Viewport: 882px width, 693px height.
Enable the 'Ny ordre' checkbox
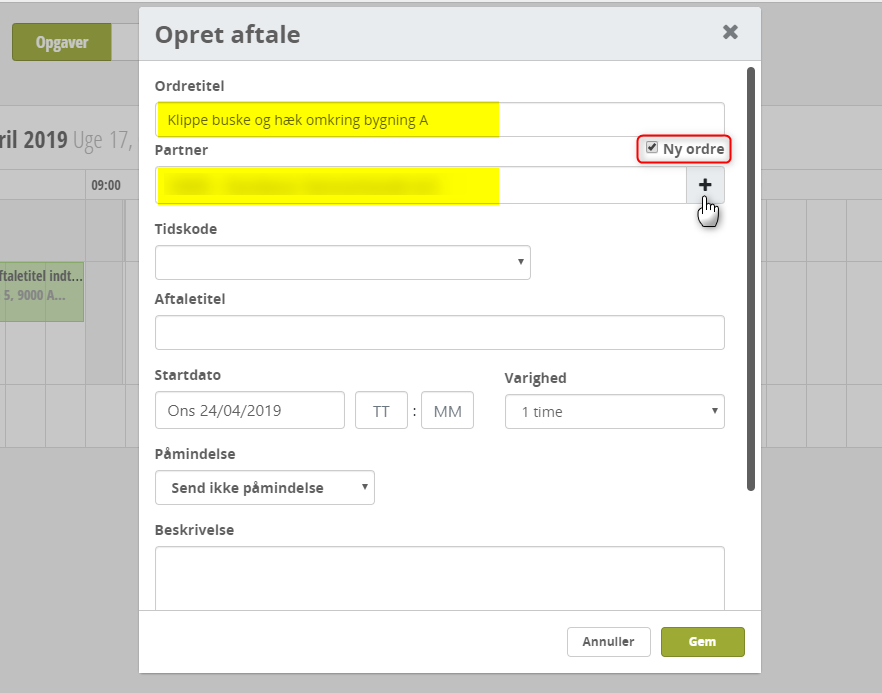point(652,148)
